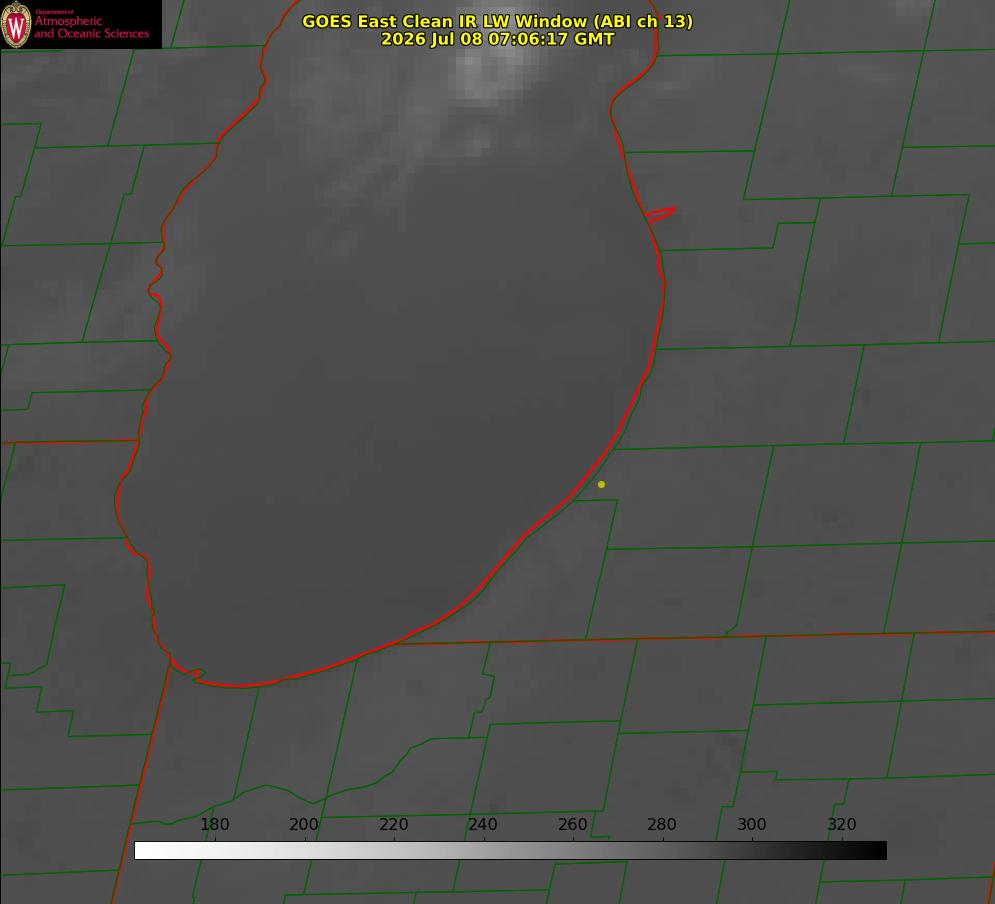
Task: Pick the black end of the colorbar
Action: pyautogui.click(x=878, y=851)
